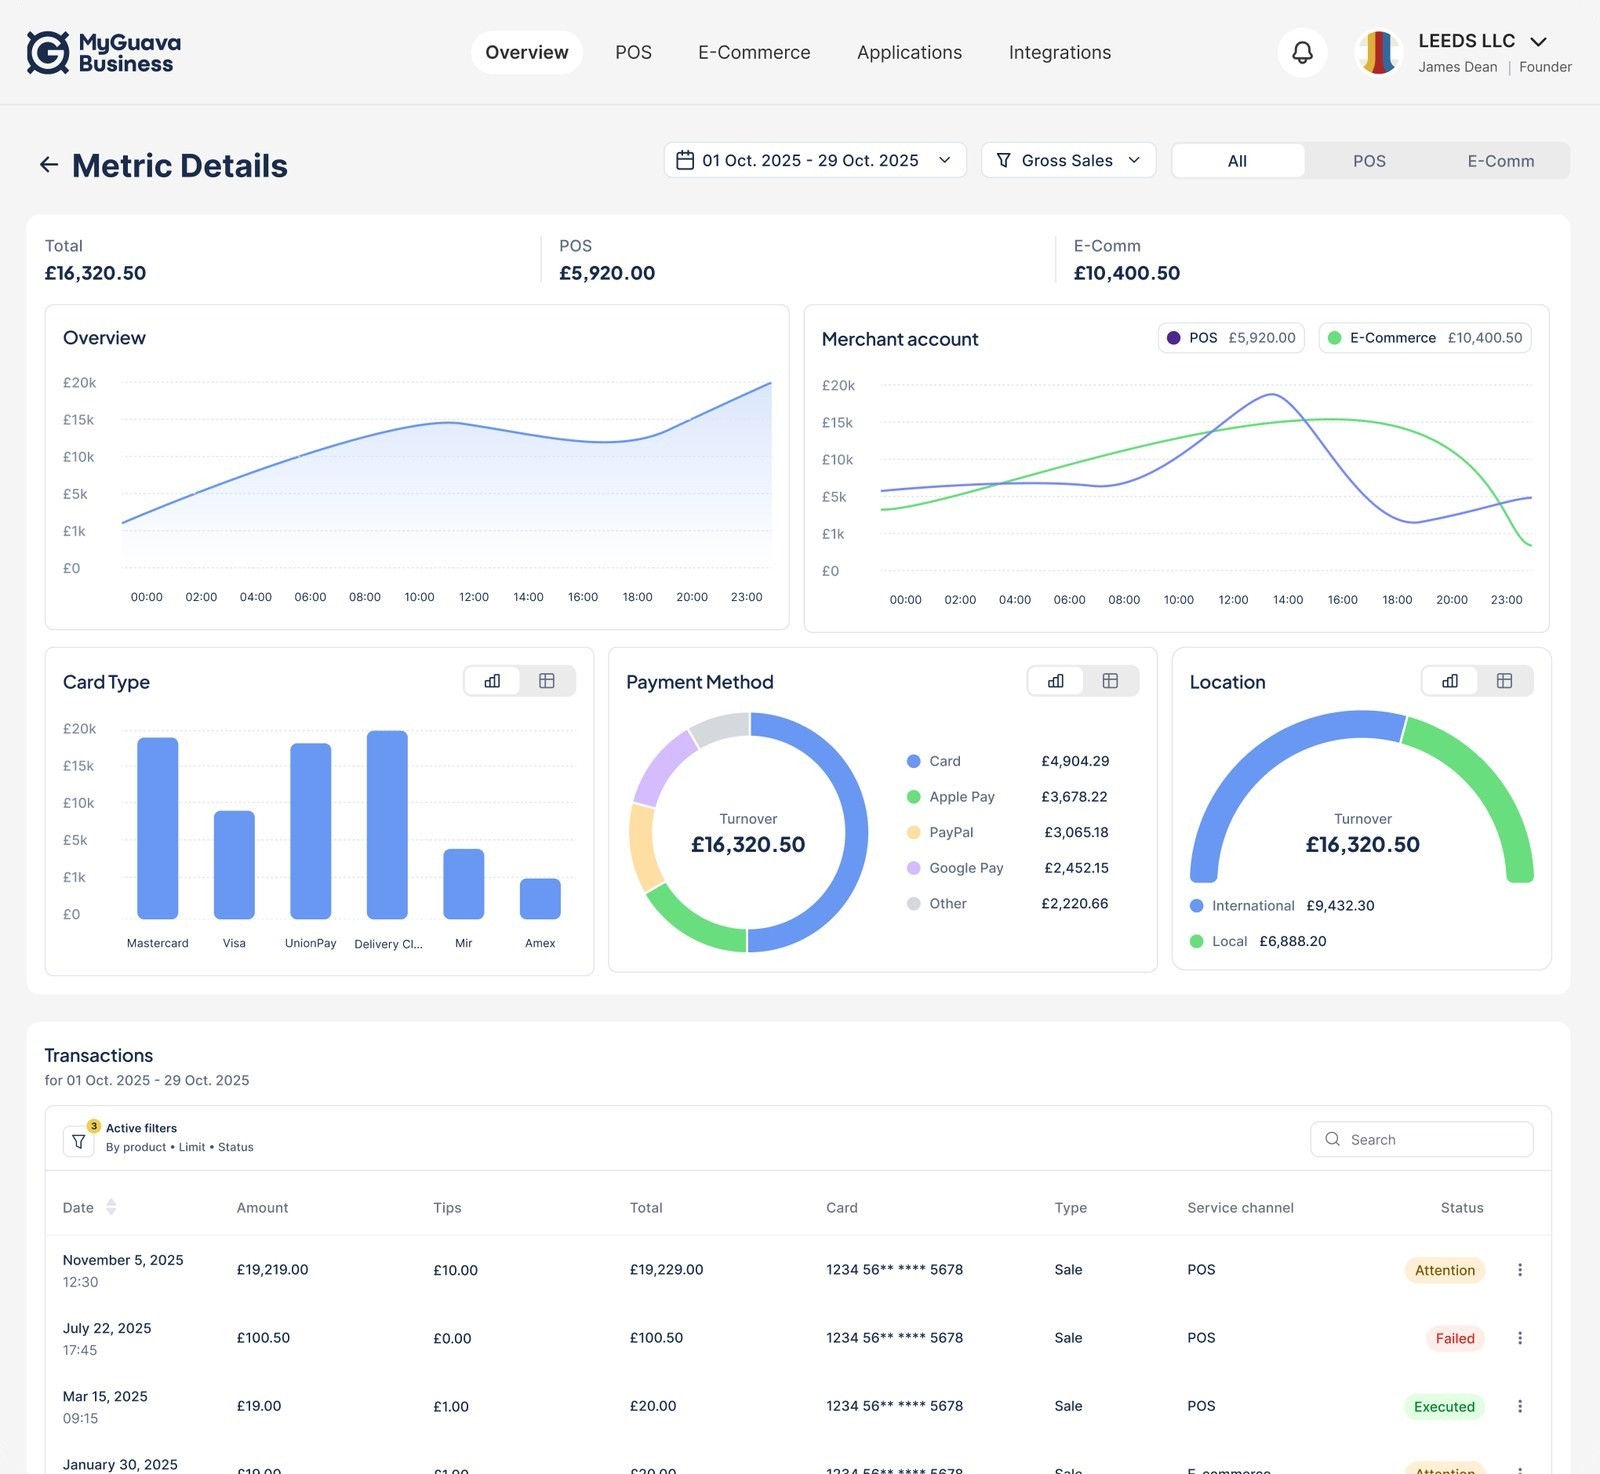
Task: Open the POS navigation tab
Action: click(x=633, y=52)
